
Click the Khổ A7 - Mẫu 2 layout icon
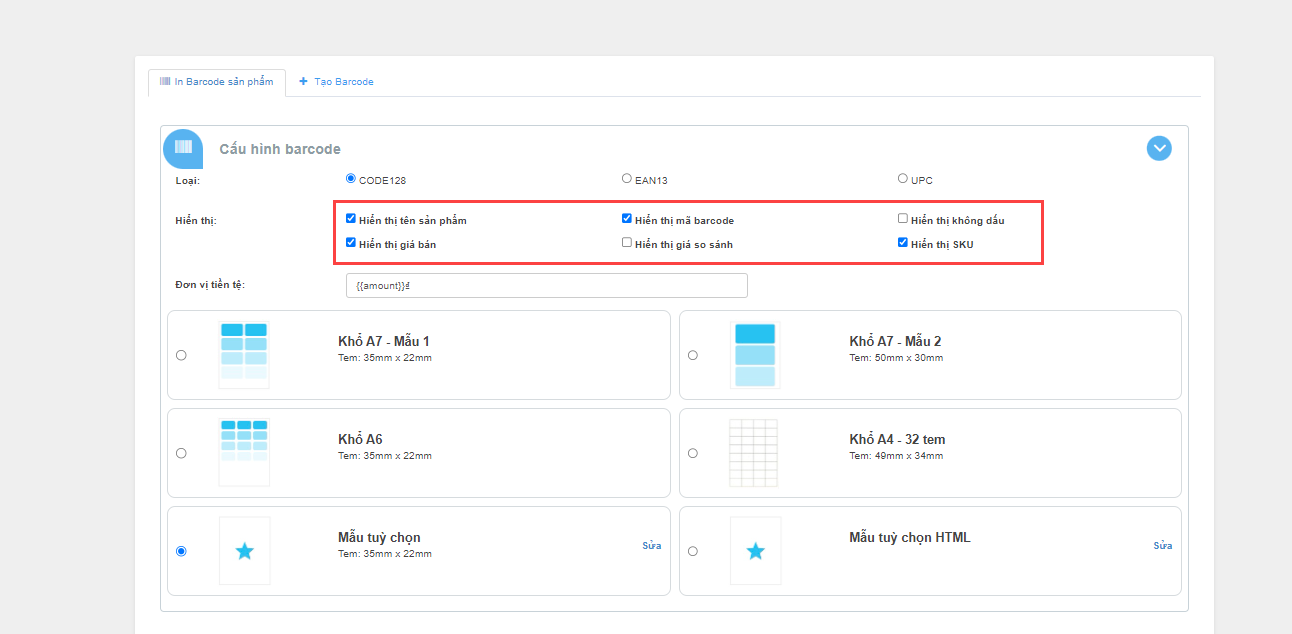pos(755,354)
